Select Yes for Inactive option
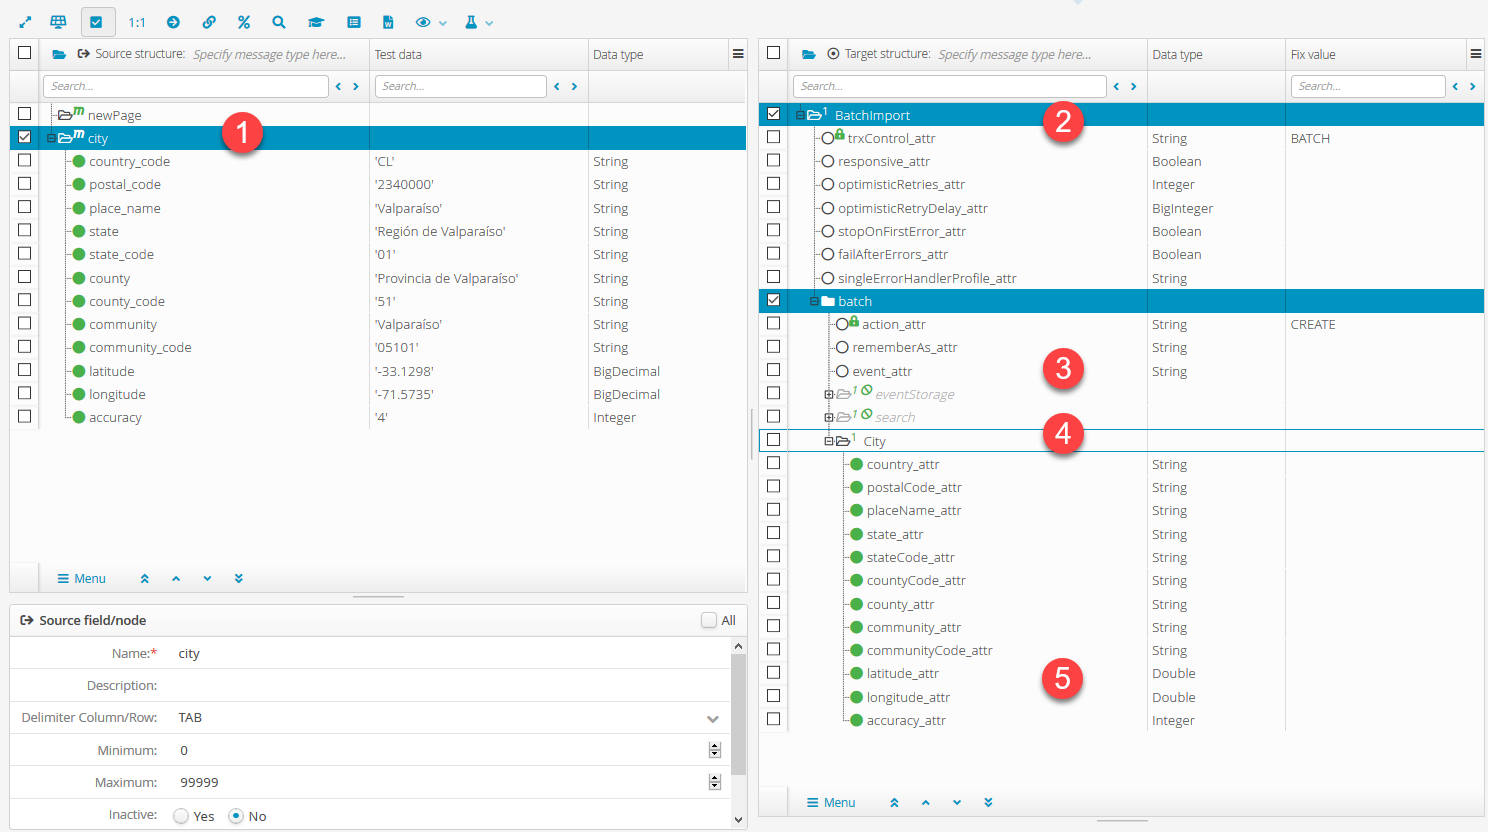This screenshot has height=832, width=1488. [181, 816]
